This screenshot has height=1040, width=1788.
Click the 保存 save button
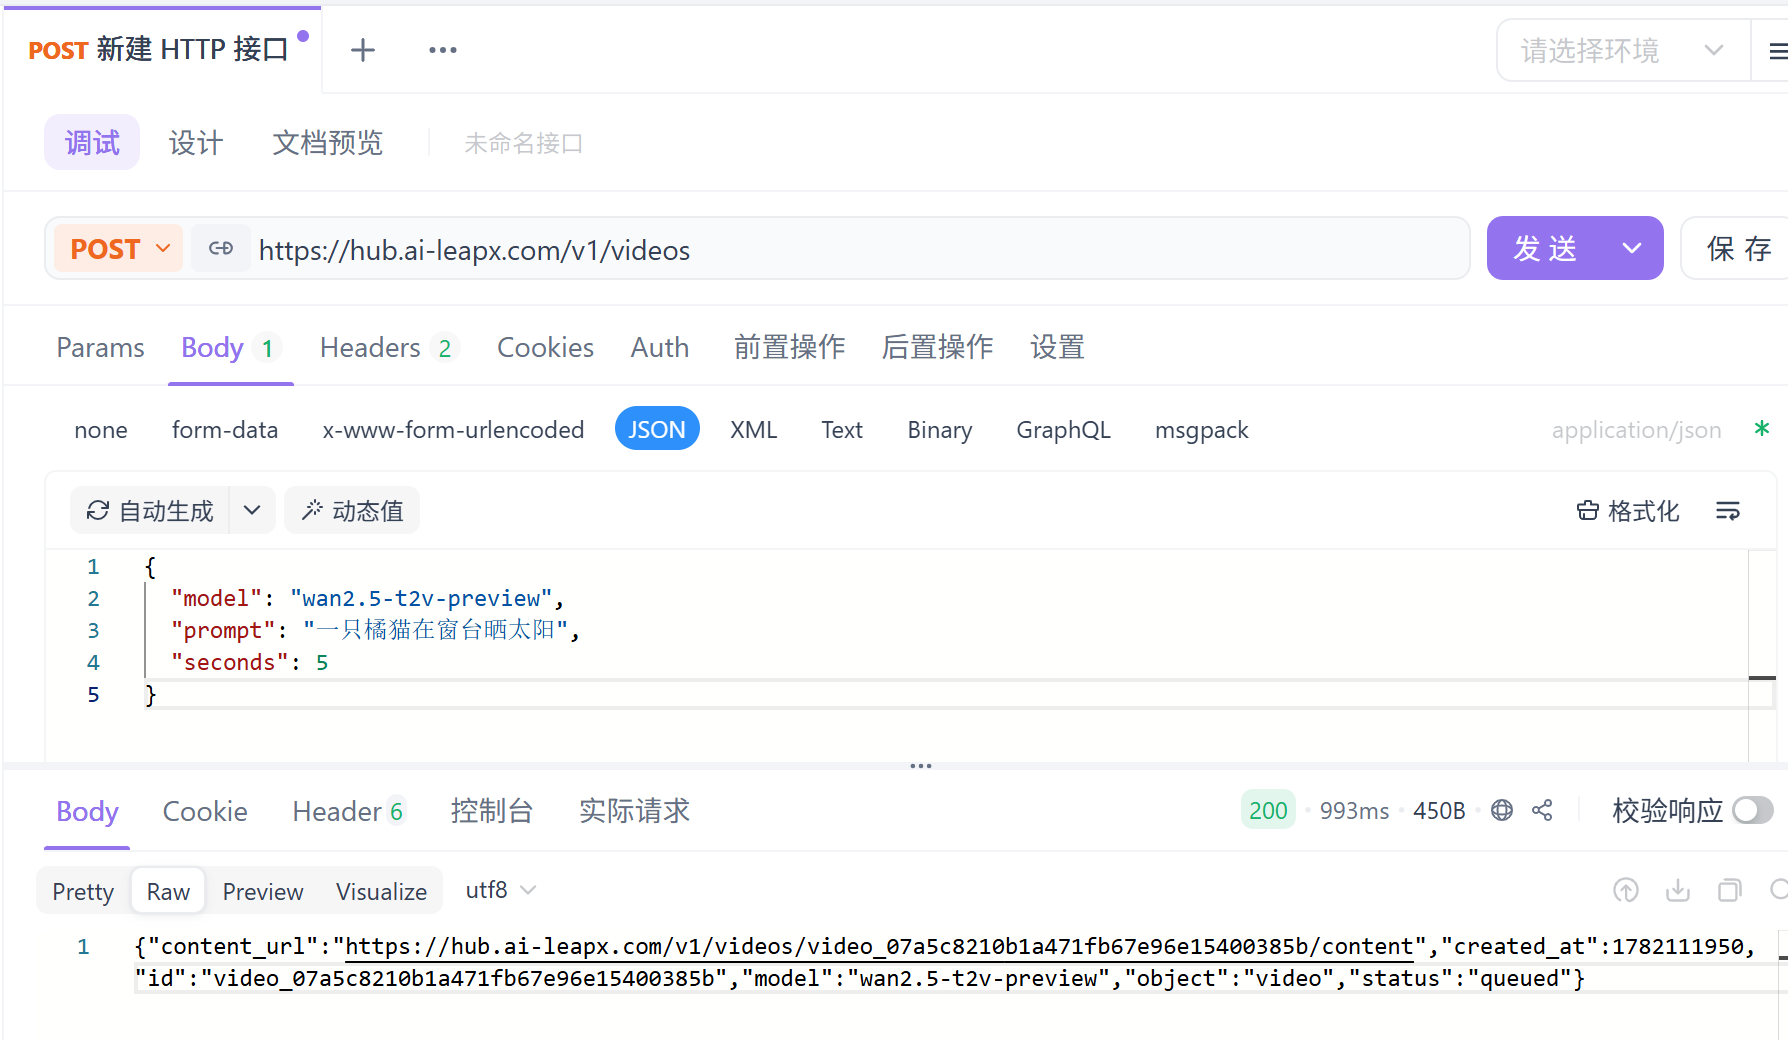[1738, 248]
